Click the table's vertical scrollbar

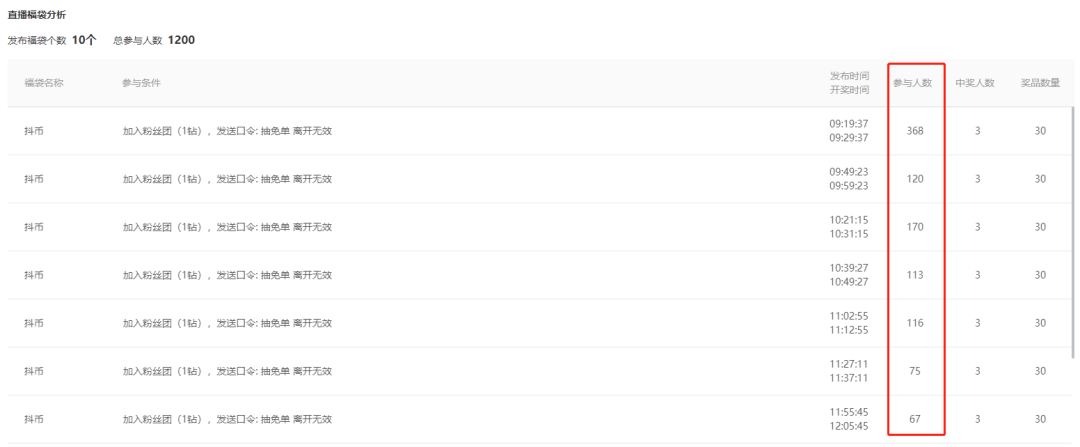point(1074,233)
